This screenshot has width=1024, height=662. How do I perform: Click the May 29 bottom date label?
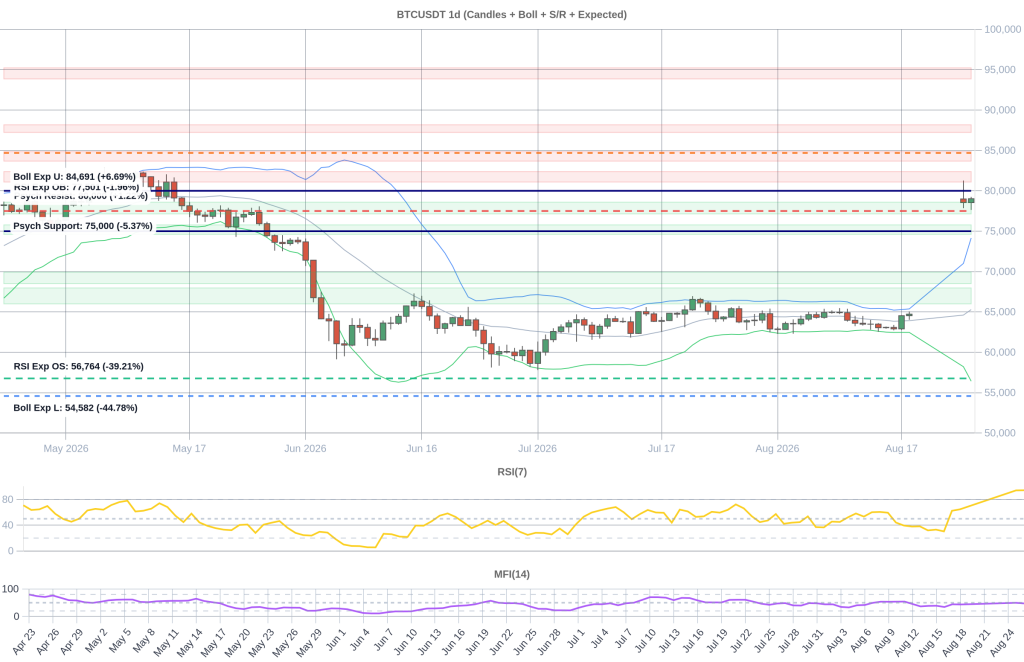click(x=310, y=642)
